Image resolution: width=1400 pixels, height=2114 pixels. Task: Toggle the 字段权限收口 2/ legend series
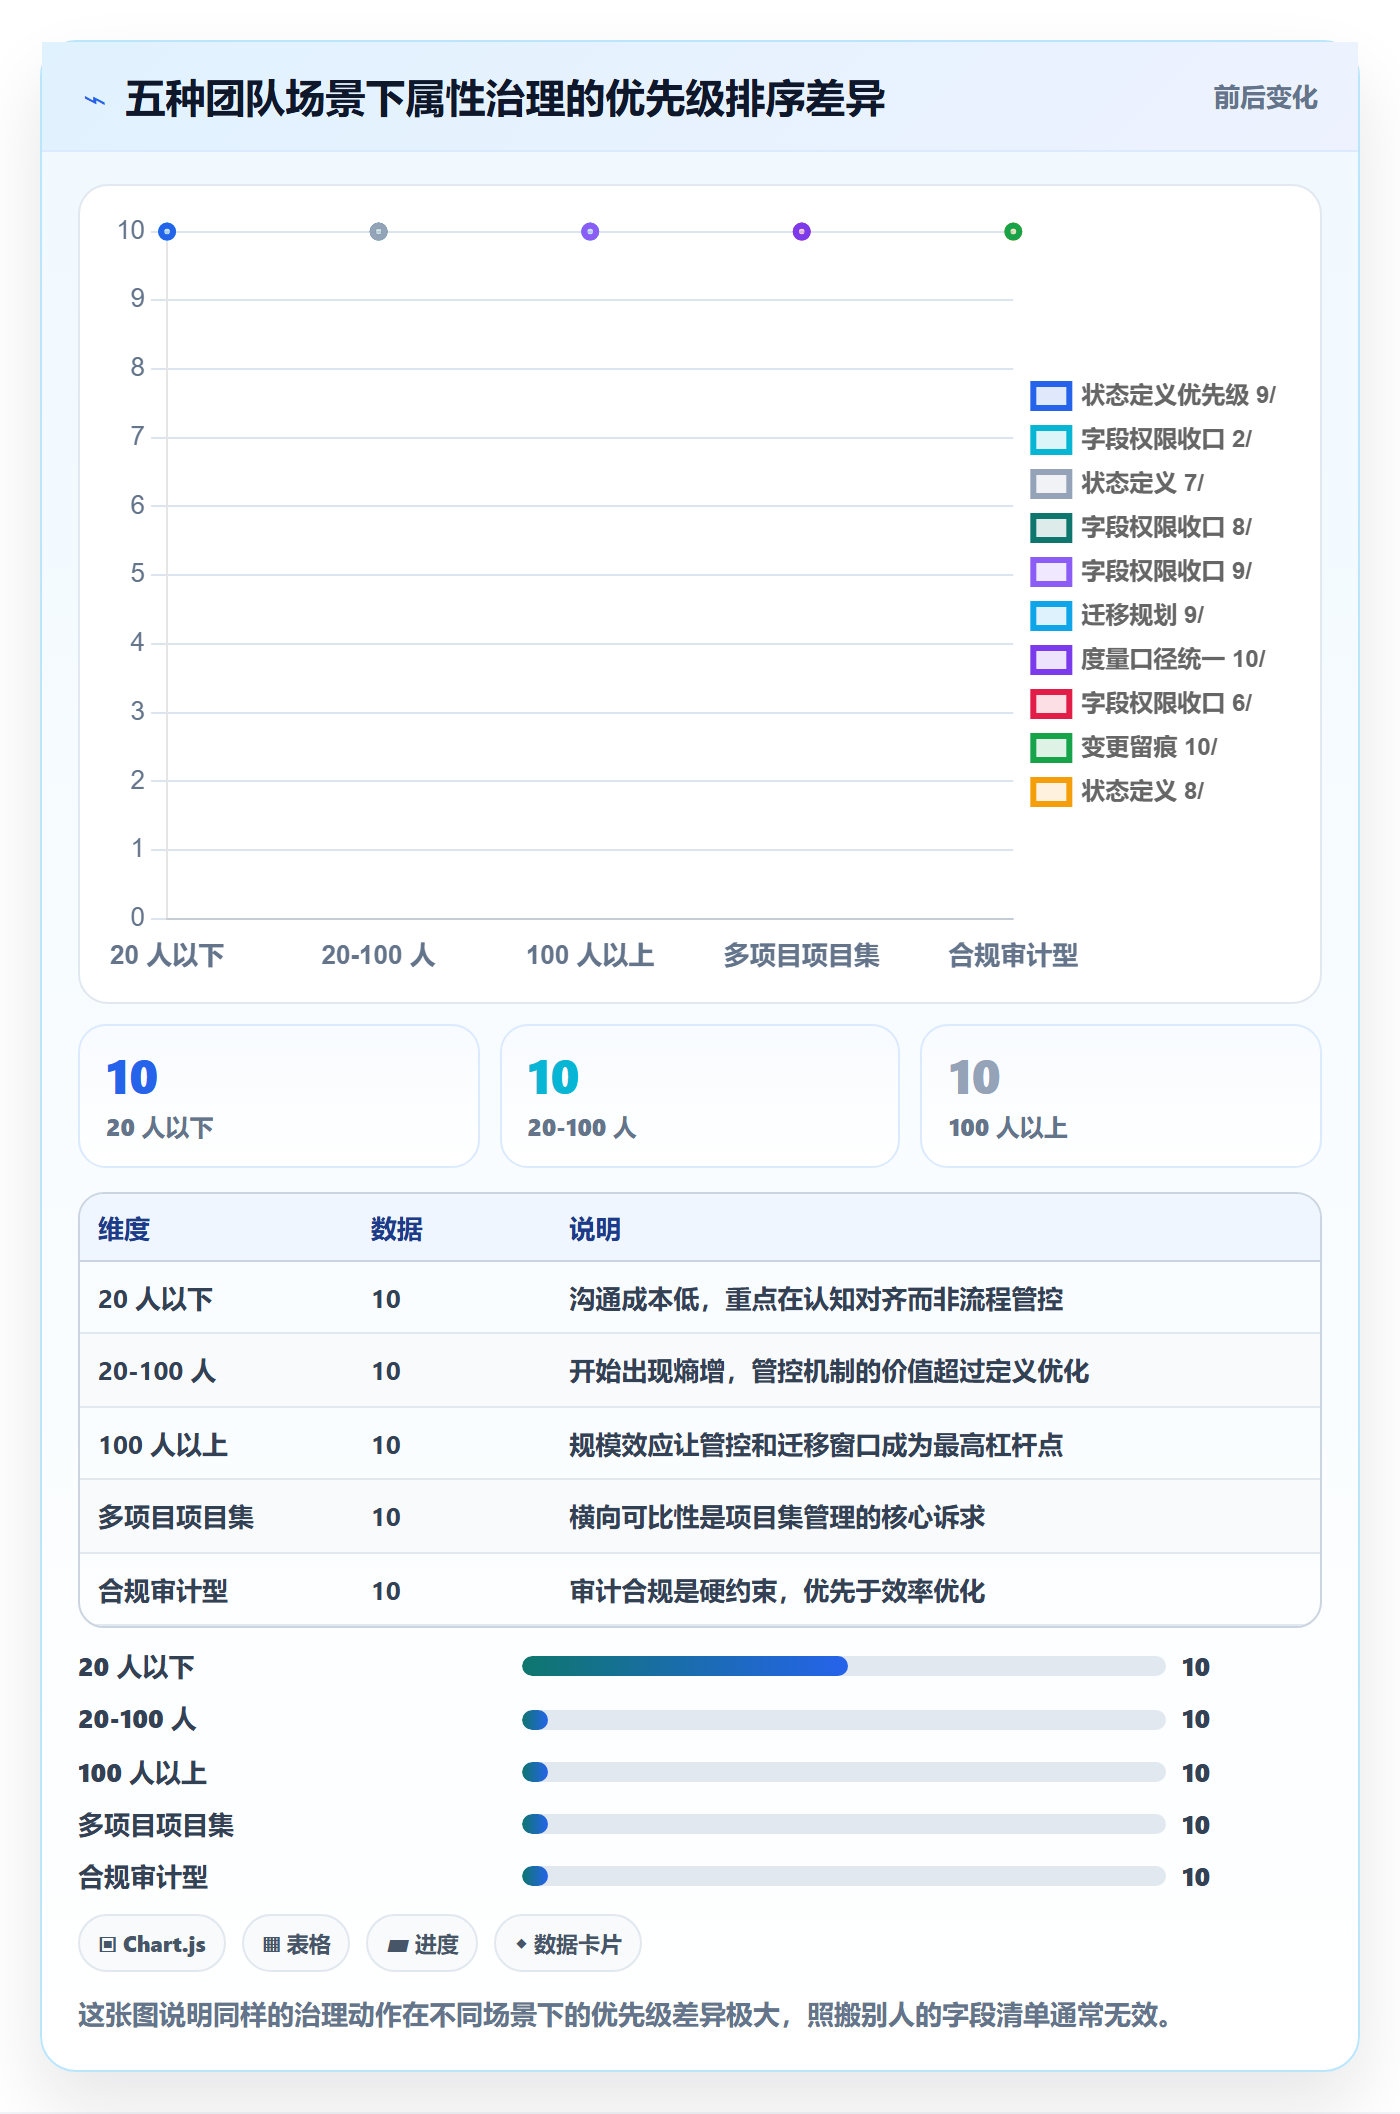[x=1141, y=439]
